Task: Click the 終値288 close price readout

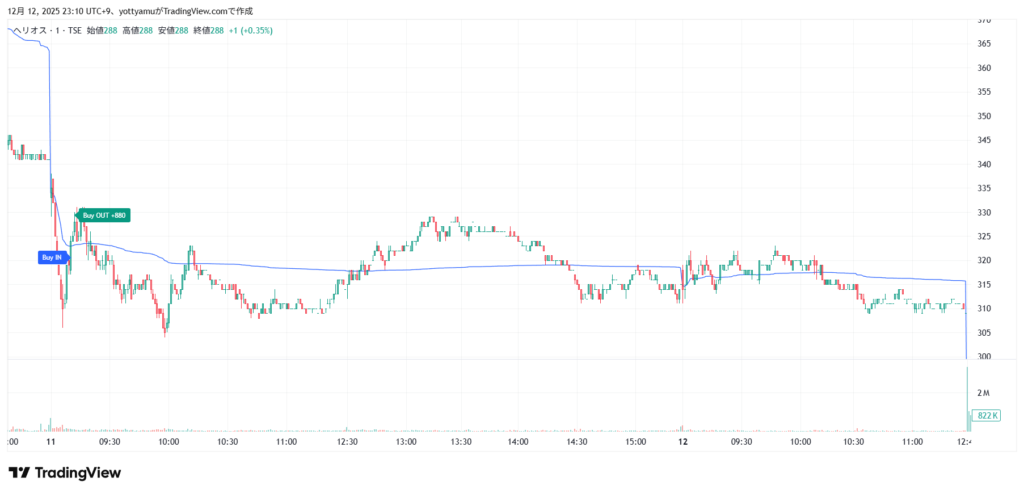Action: (x=208, y=31)
